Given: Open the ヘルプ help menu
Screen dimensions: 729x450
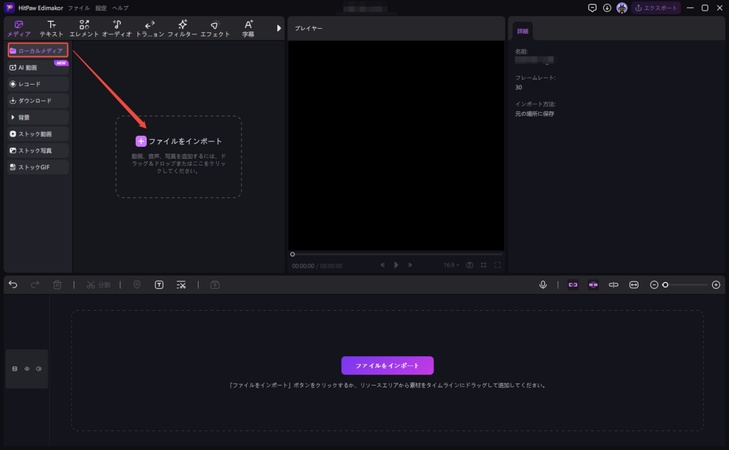Looking at the screenshot, I should 120,8.
